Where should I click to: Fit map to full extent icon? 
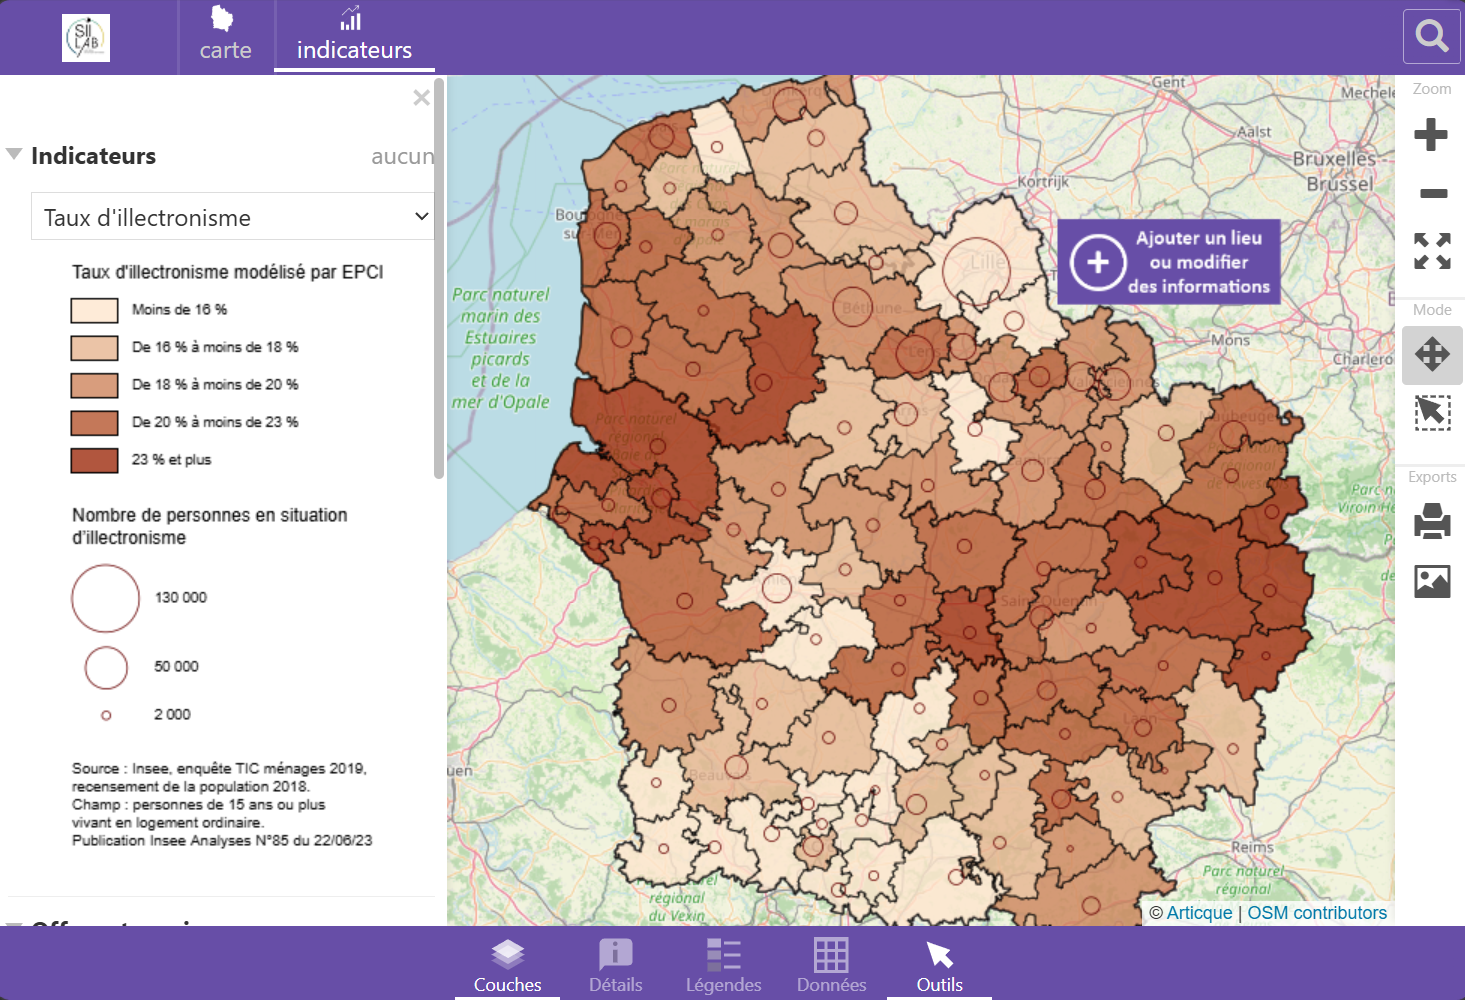tap(1432, 251)
